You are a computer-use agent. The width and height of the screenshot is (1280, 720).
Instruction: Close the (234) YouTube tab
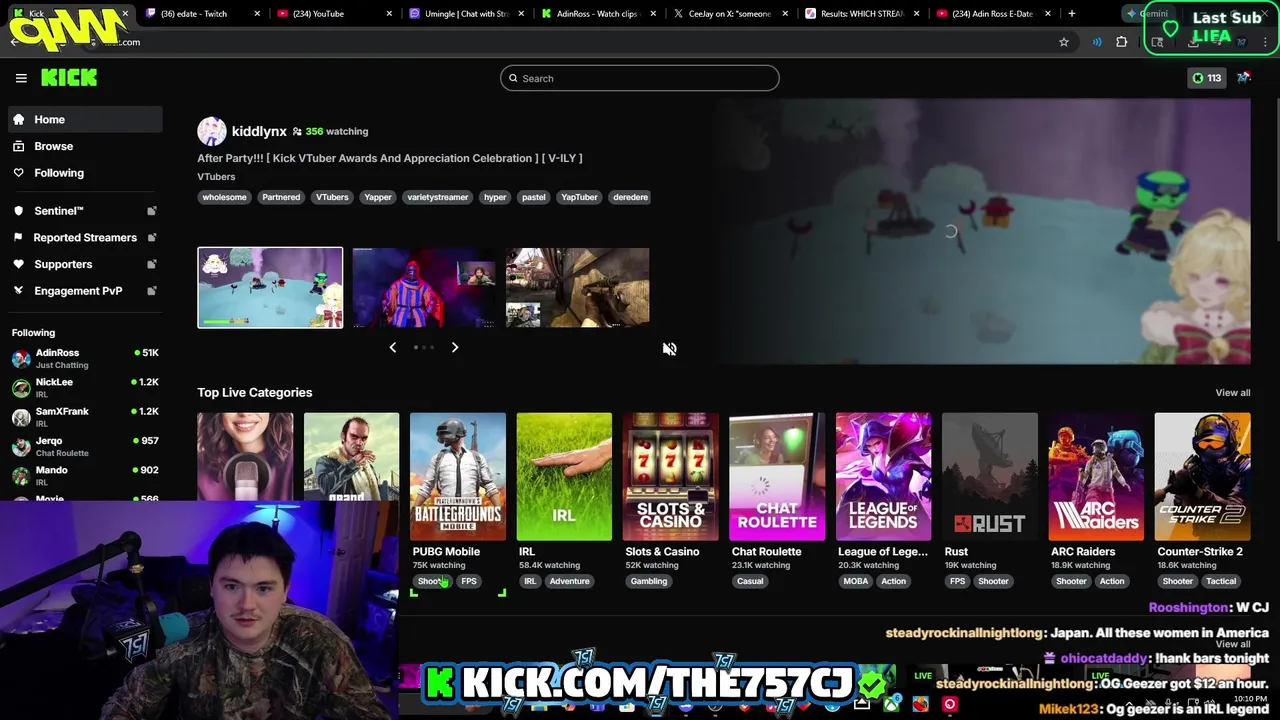389,14
